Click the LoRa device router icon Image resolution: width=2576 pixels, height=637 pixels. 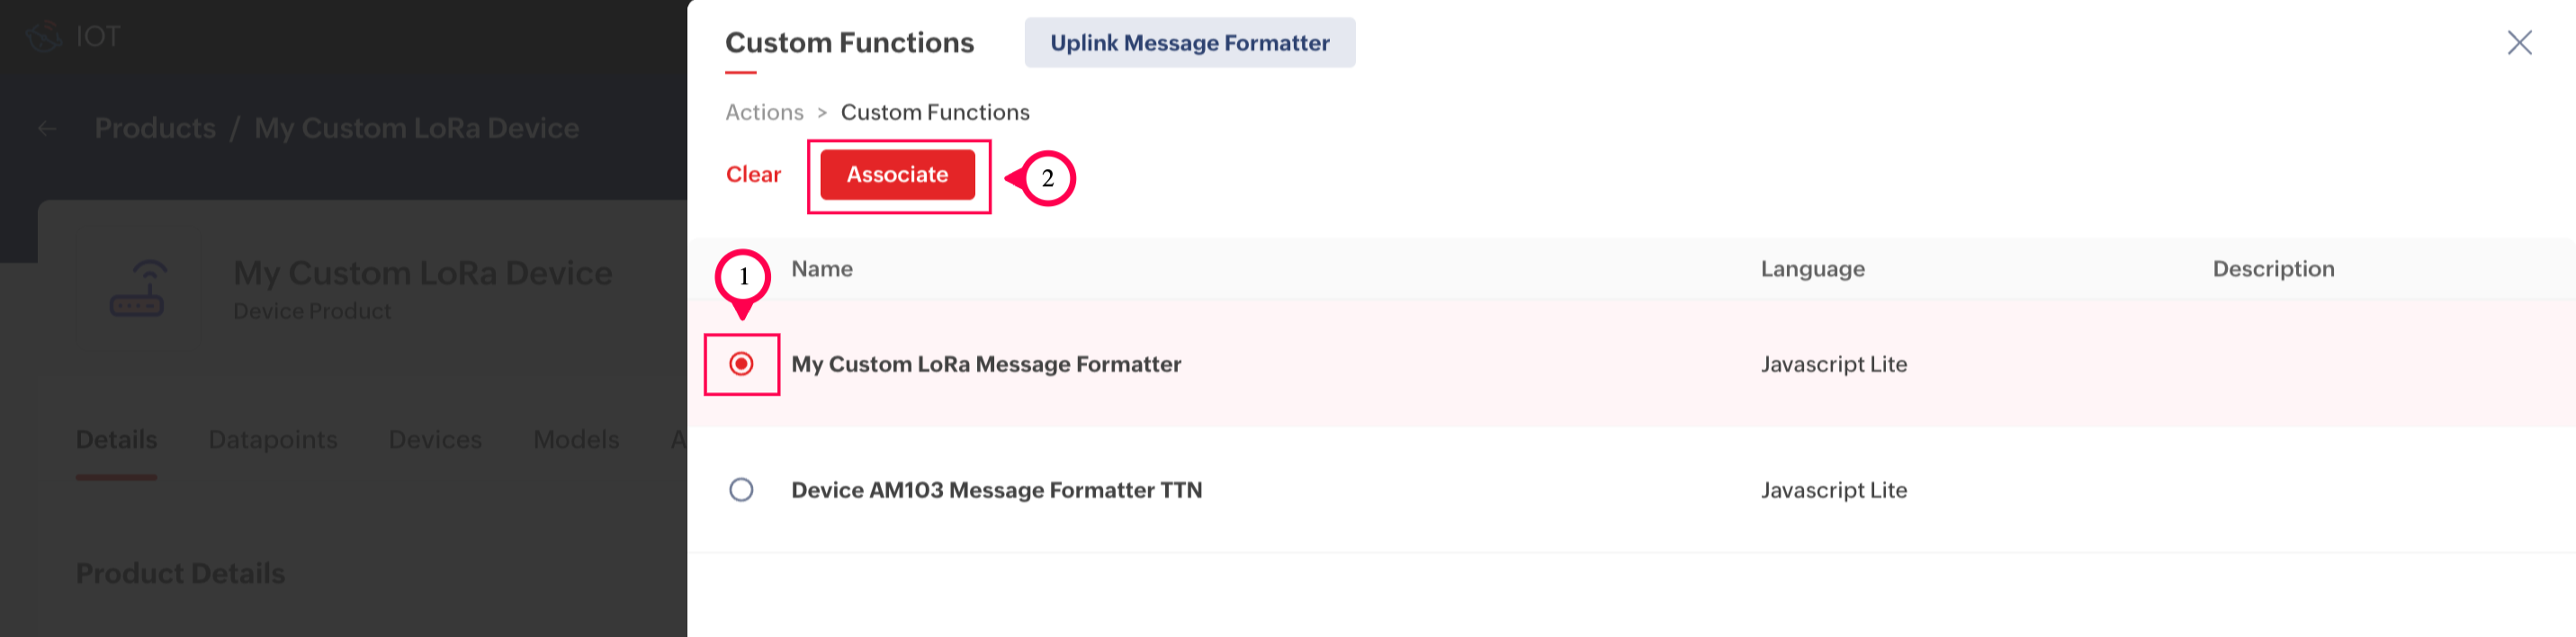pos(137,289)
